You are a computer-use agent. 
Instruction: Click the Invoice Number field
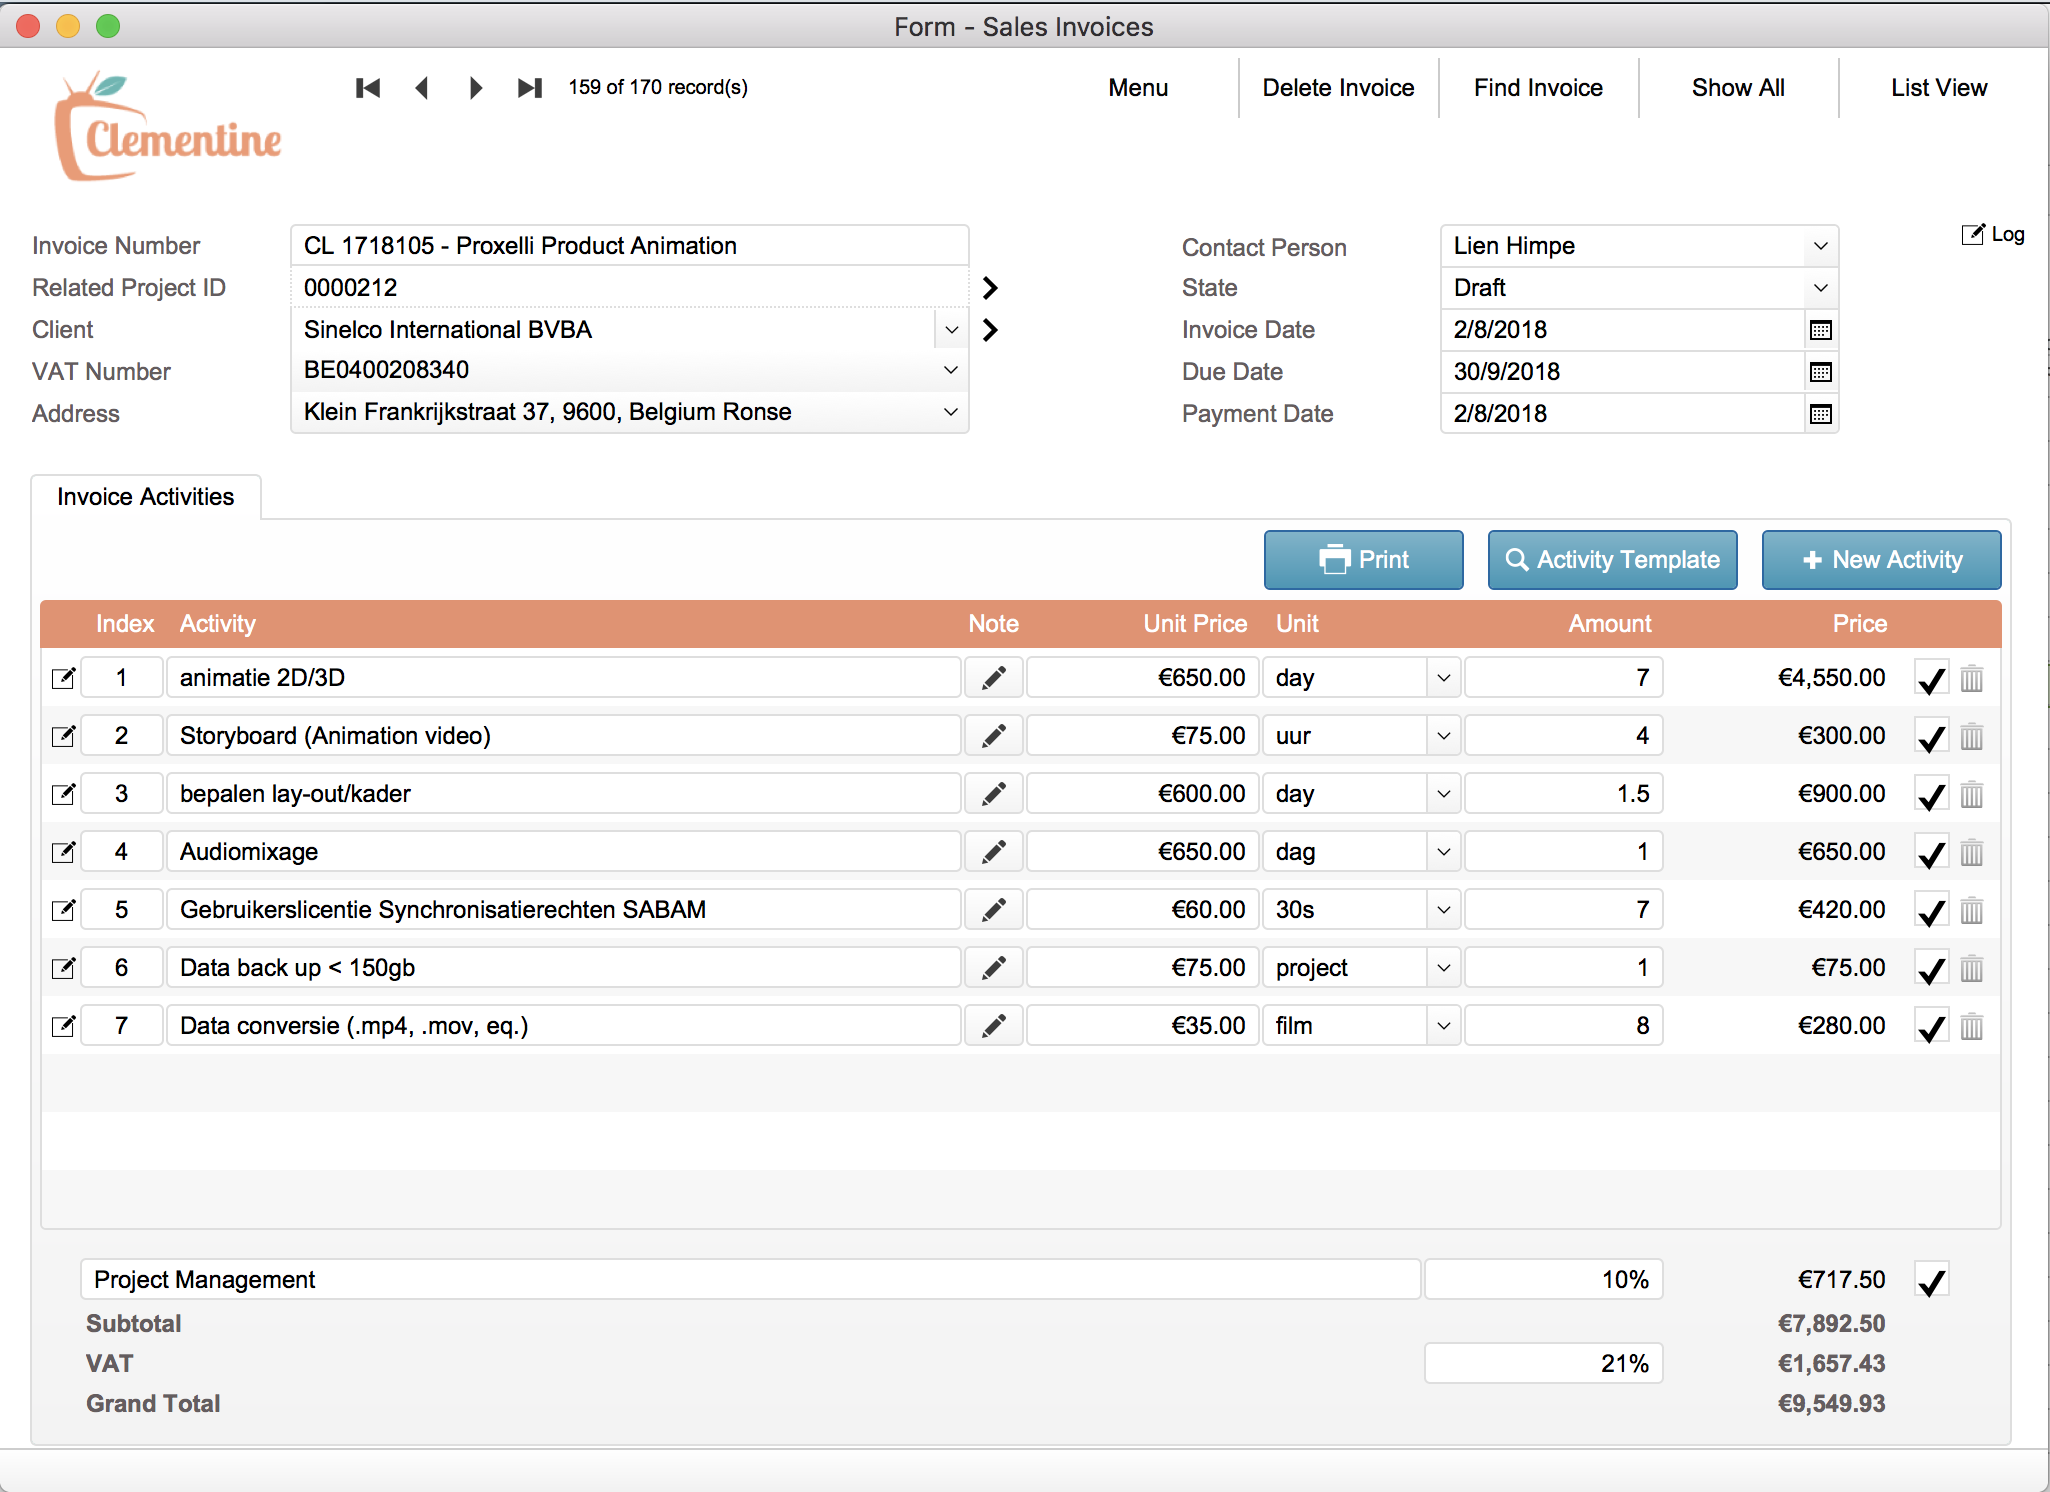pos(630,246)
